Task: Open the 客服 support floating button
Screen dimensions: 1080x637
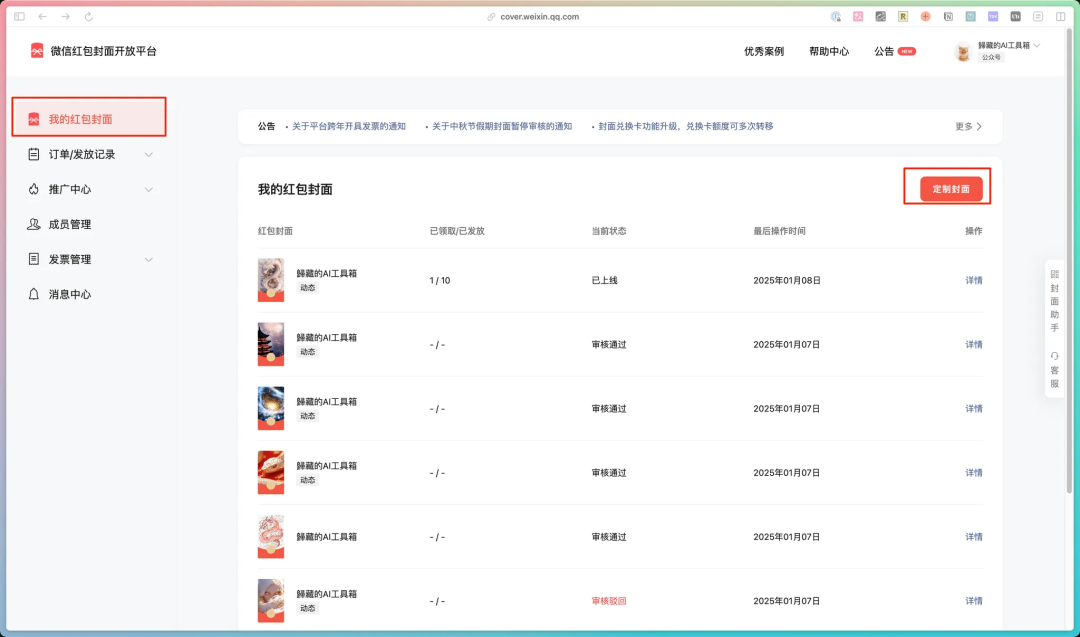Action: [x=1055, y=370]
